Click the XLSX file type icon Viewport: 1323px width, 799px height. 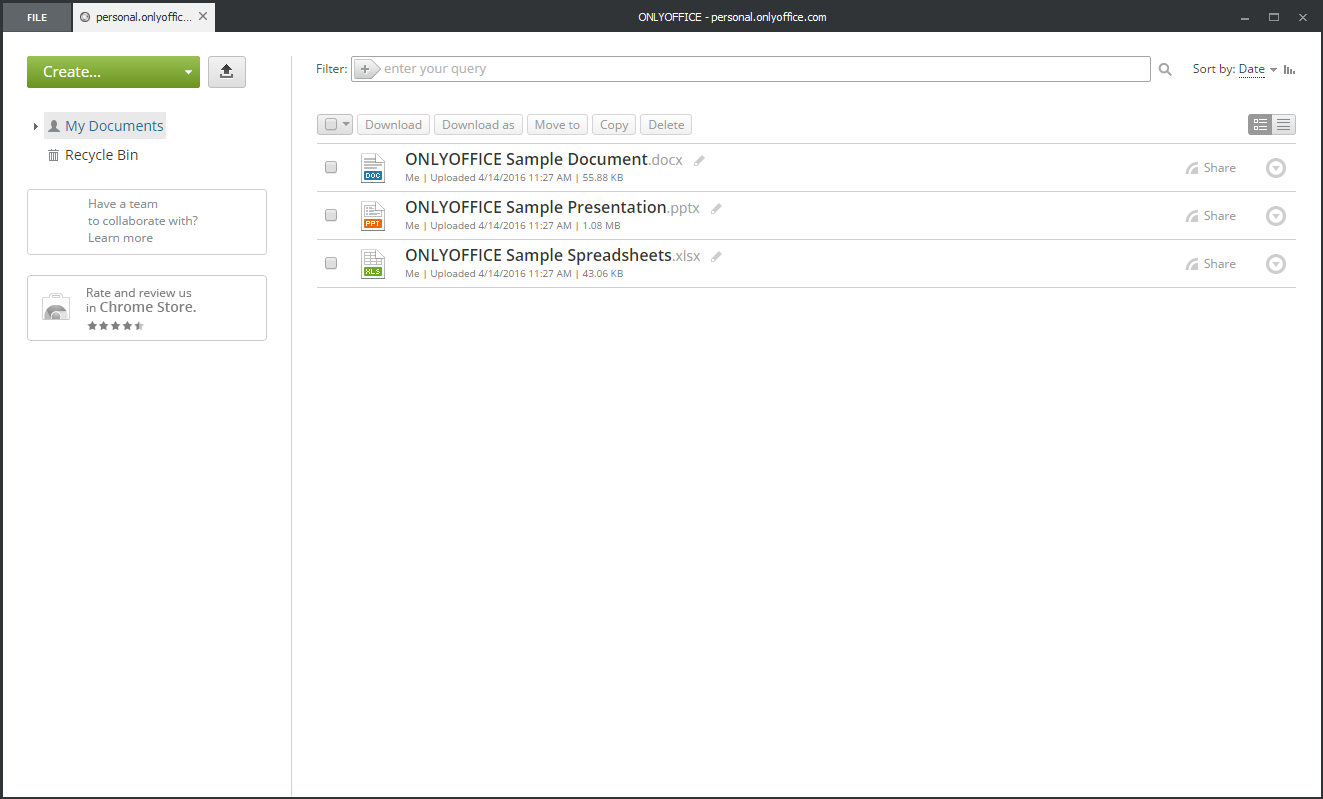pos(373,264)
